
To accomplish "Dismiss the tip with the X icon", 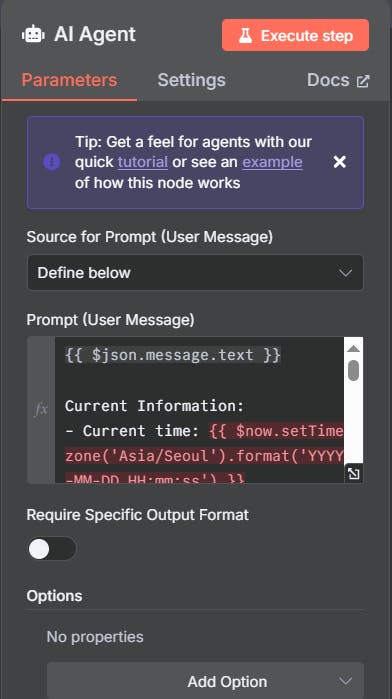I will tap(339, 162).
